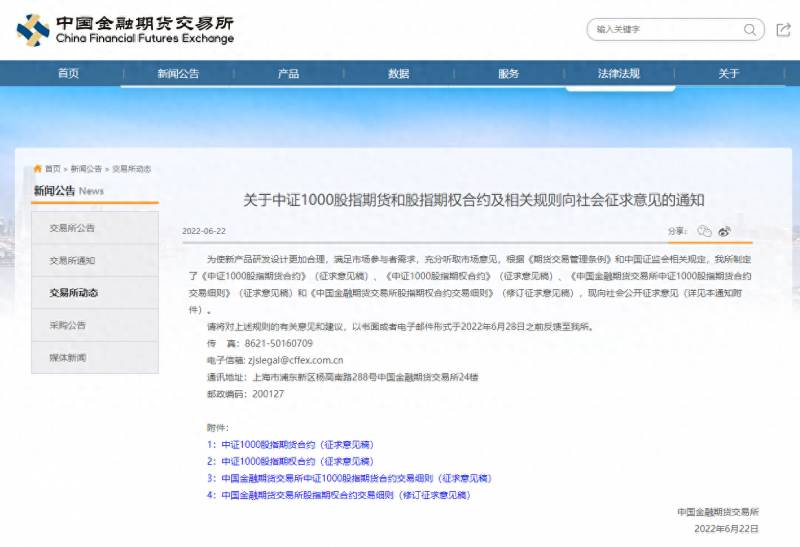Open the 关于 navigation menu item
This screenshot has height=547, width=800.
[x=729, y=73]
